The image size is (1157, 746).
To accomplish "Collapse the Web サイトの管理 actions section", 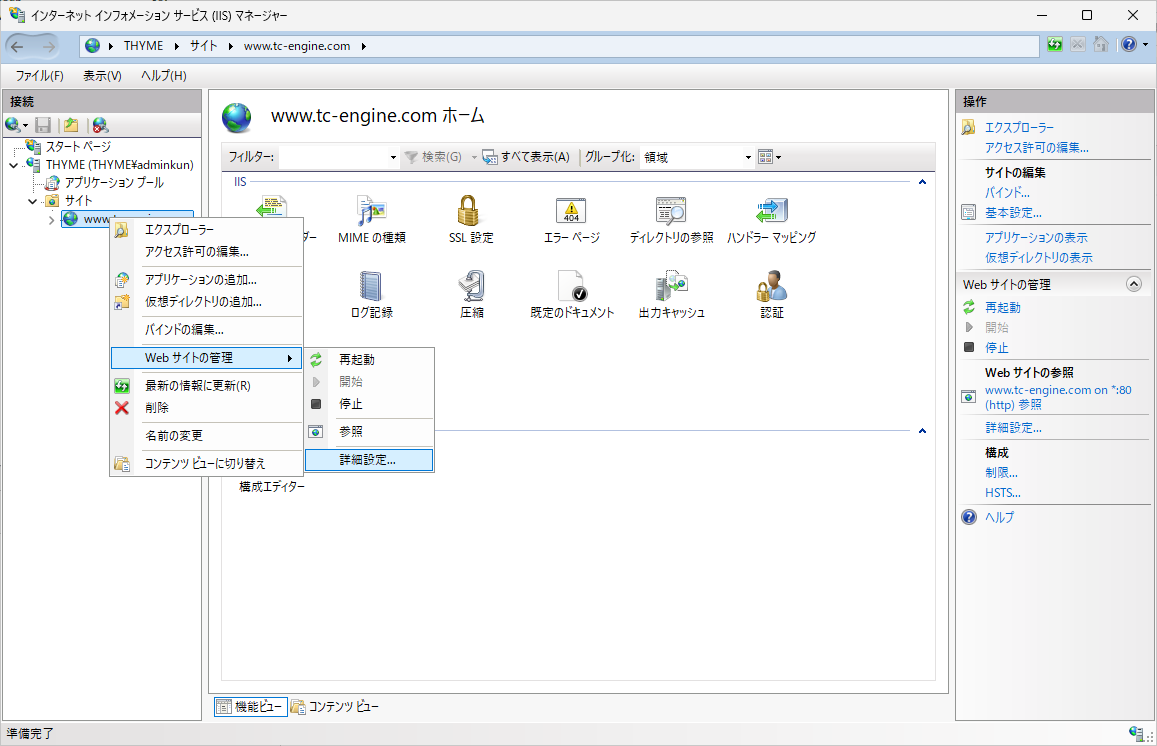I will [x=1133, y=284].
